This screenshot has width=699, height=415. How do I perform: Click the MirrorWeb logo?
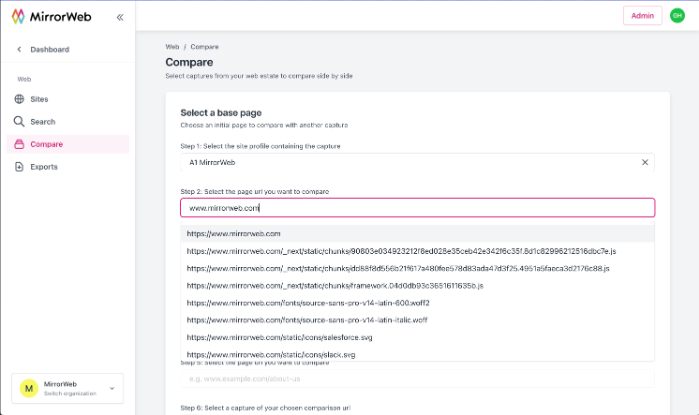point(51,16)
